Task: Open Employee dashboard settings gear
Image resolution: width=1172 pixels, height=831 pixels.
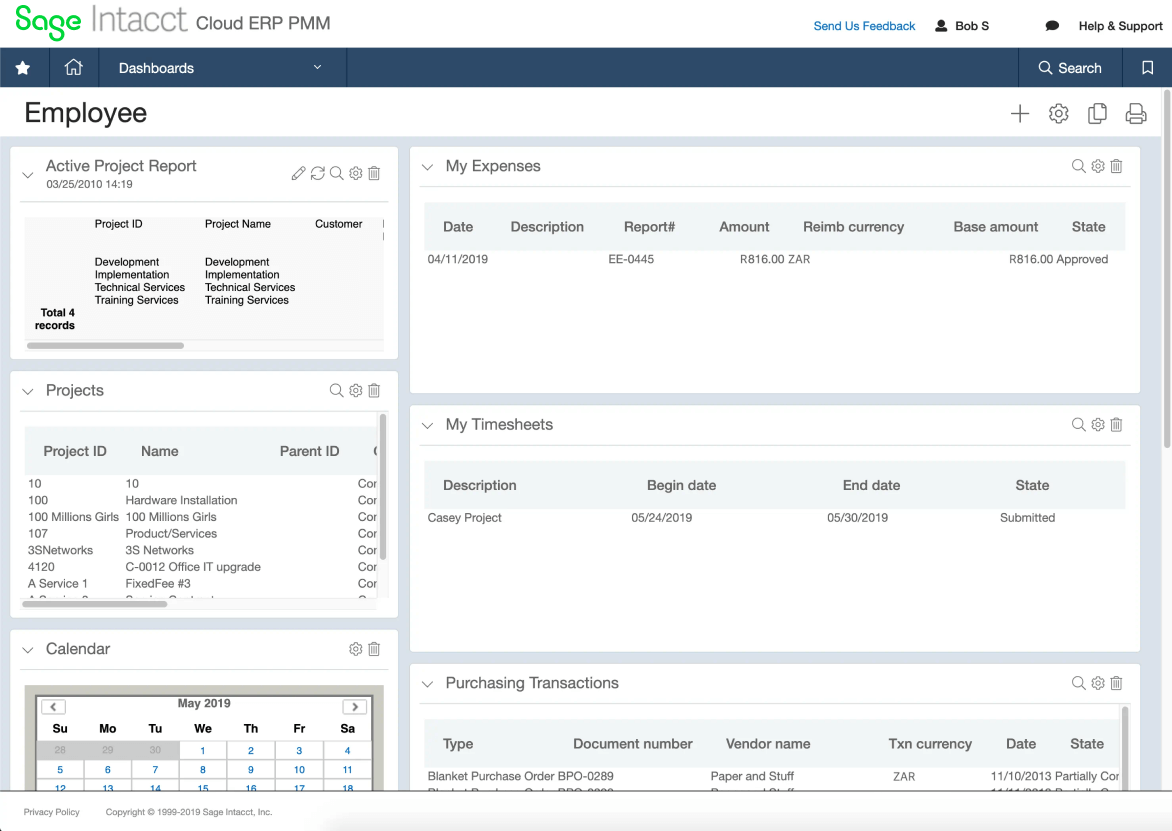Action: [x=1058, y=114]
